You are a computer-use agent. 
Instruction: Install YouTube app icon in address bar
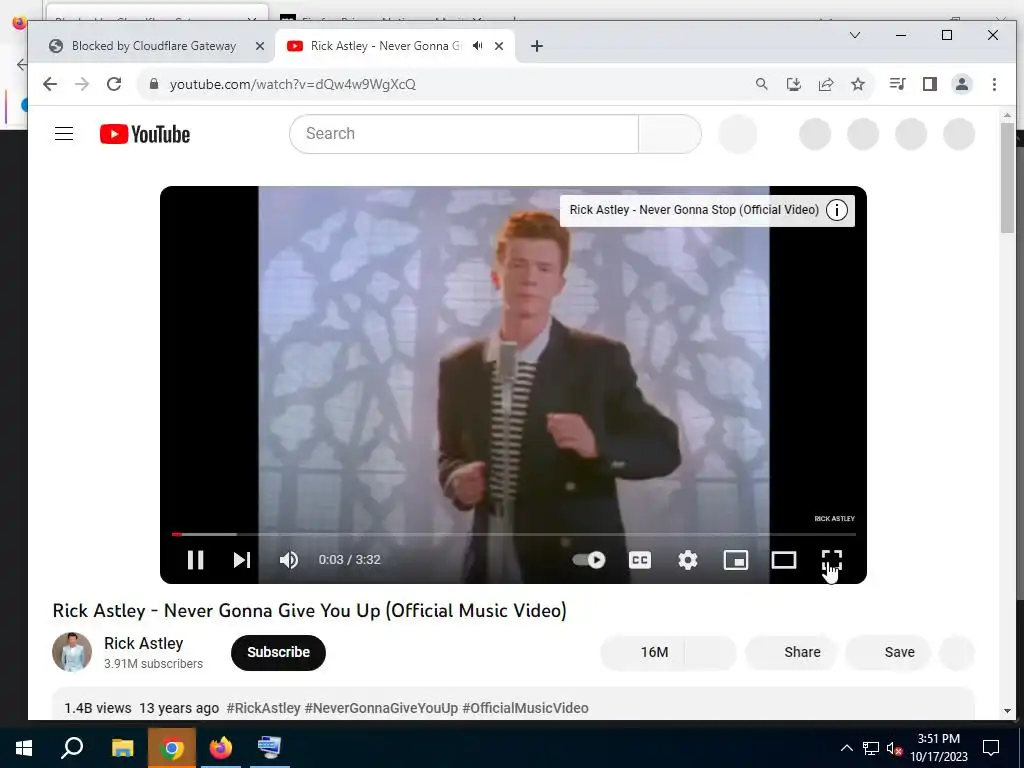[793, 84]
